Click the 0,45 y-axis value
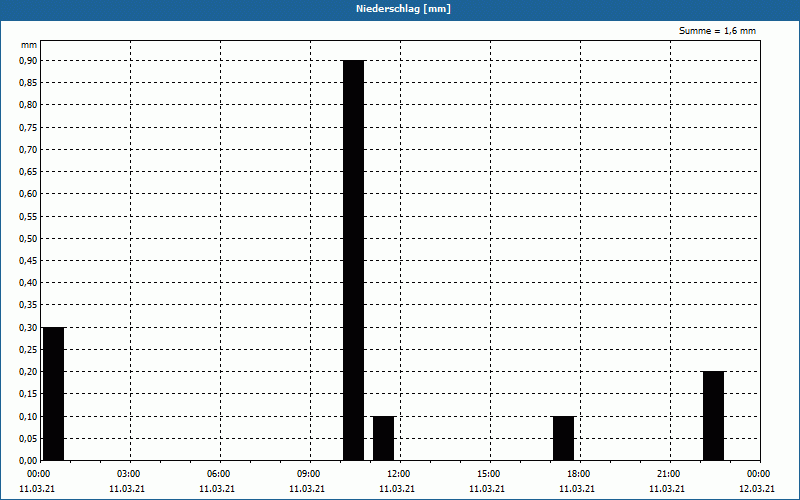Viewport: 800px width, 500px height. pyautogui.click(x=28, y=261)
